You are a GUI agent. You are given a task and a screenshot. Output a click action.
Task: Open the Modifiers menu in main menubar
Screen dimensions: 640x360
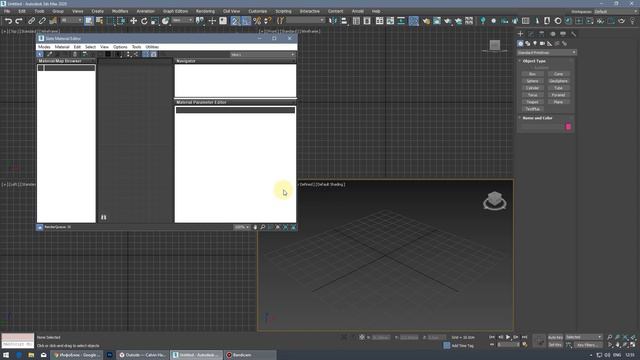pyautogui.click(x=120, y=11)
